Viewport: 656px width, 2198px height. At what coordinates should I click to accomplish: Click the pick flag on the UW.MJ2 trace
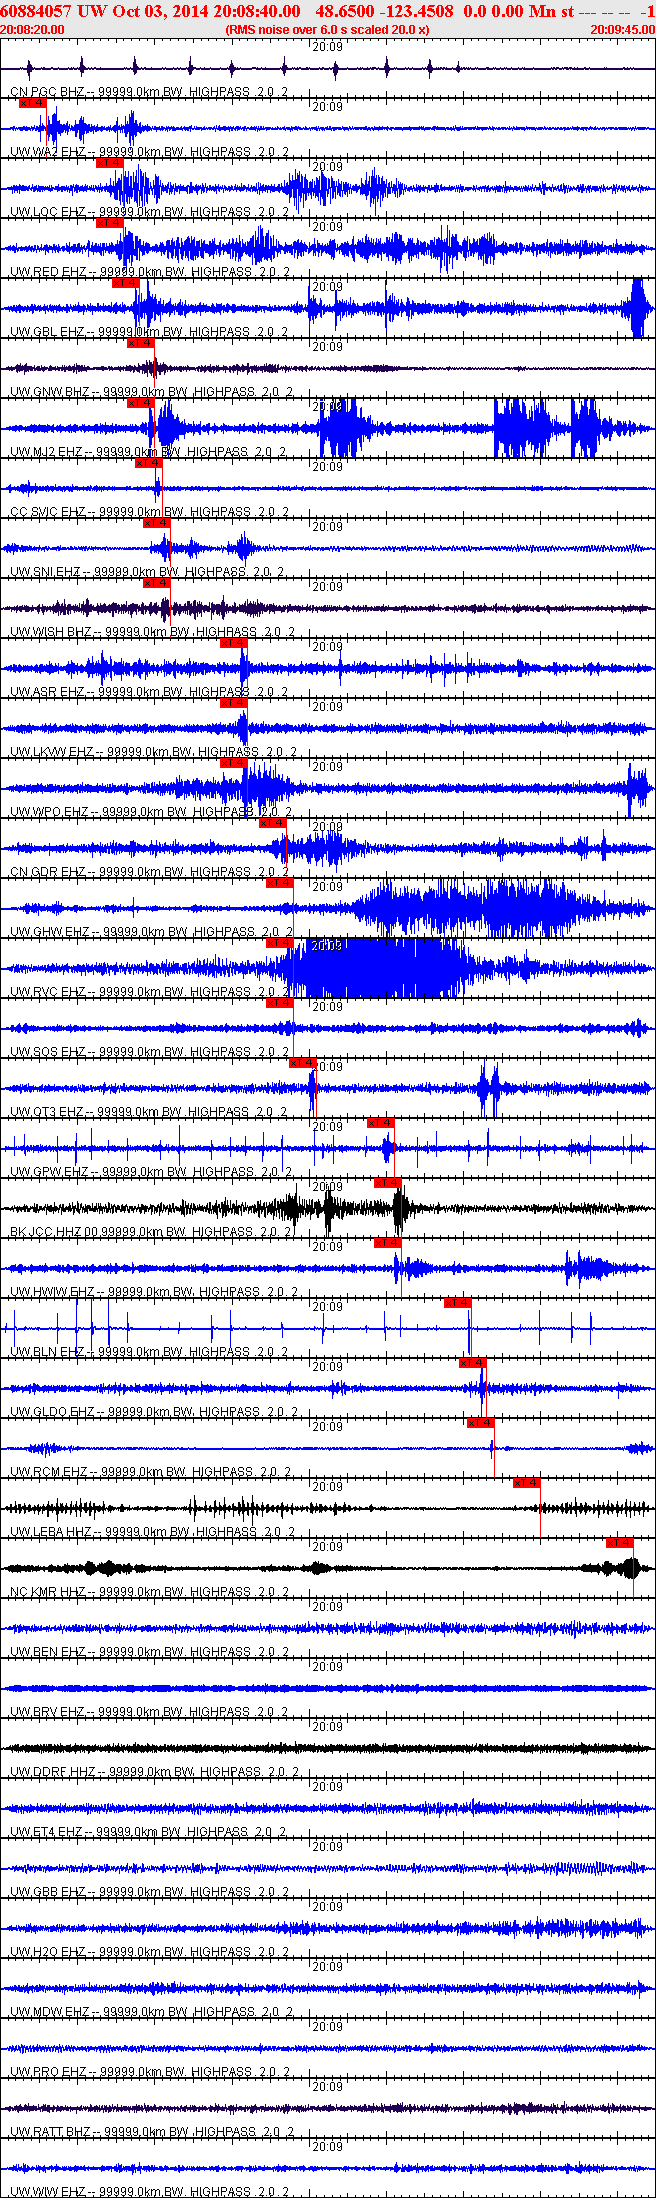pyautogui.click(x=141, y=402)
